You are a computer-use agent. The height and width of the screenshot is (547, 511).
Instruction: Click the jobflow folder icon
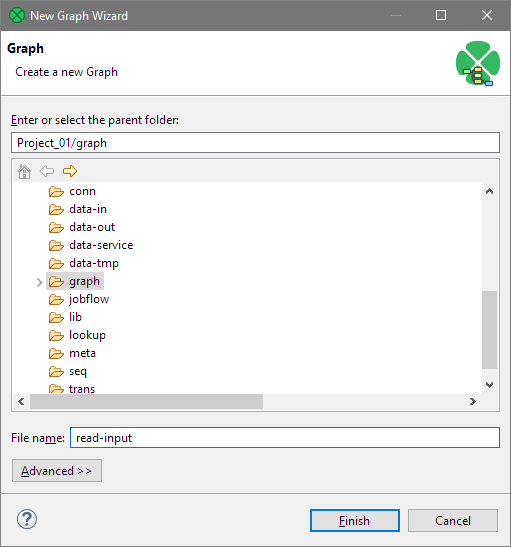coord(56,299)
